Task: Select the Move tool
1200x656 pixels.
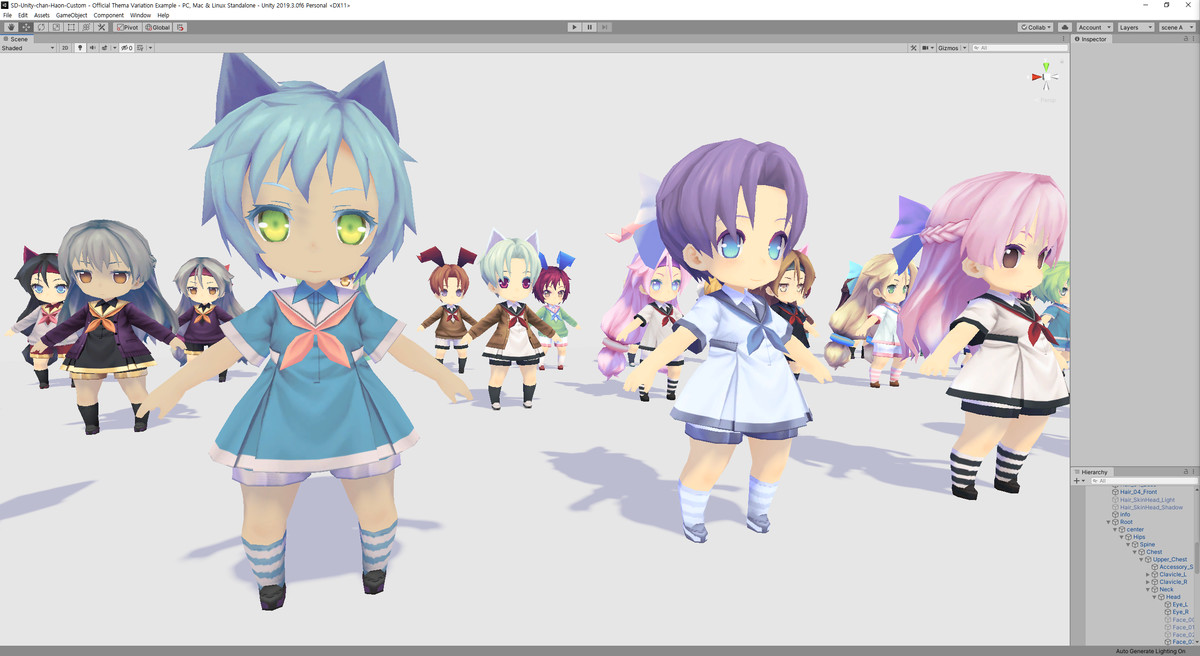Action: 26,27
